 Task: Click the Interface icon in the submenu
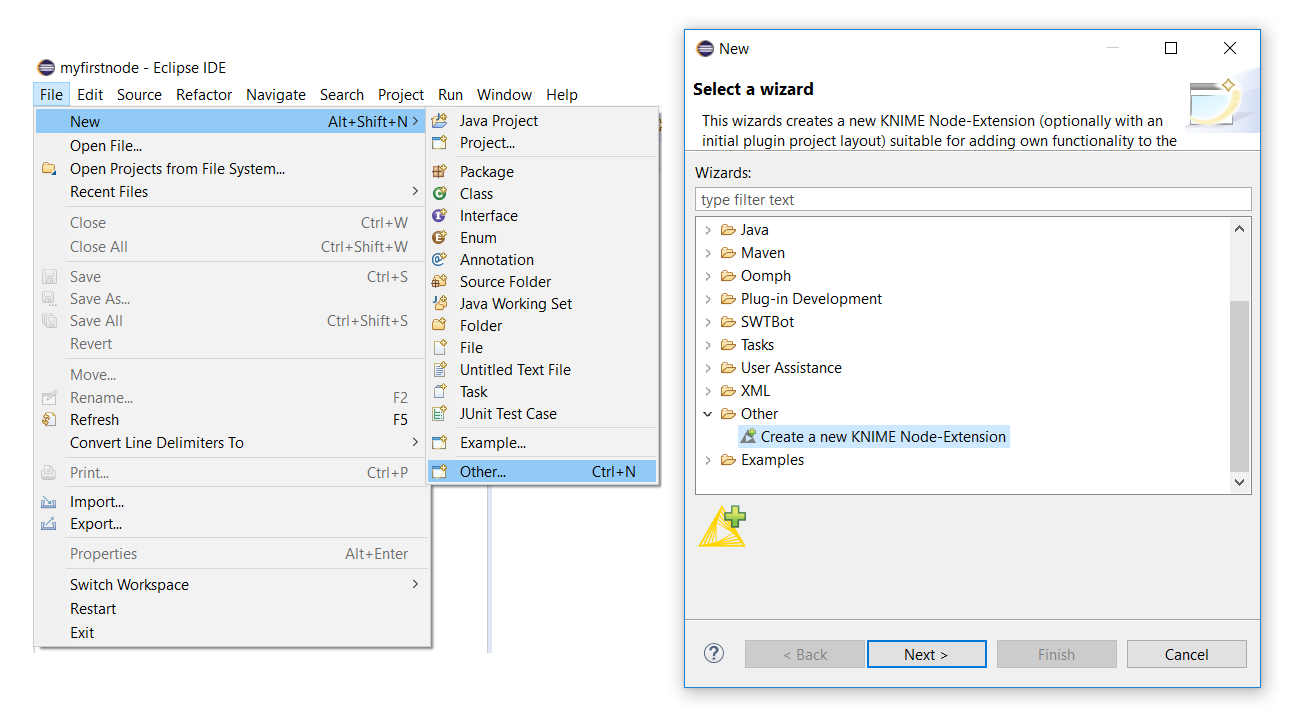click(439, 216)
